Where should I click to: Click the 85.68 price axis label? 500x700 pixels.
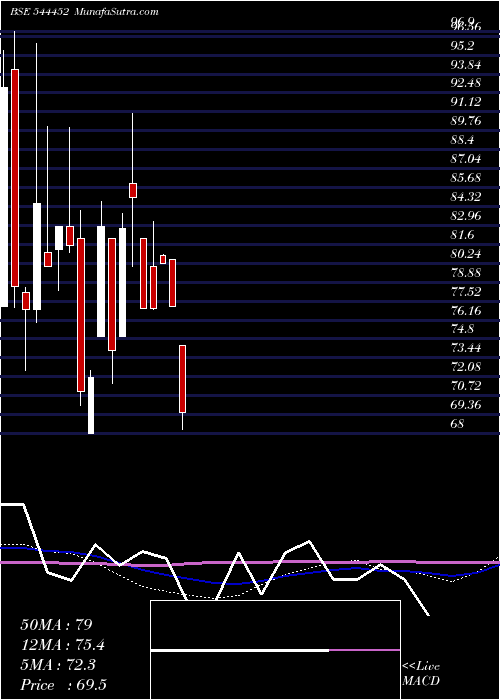(465, 179)
